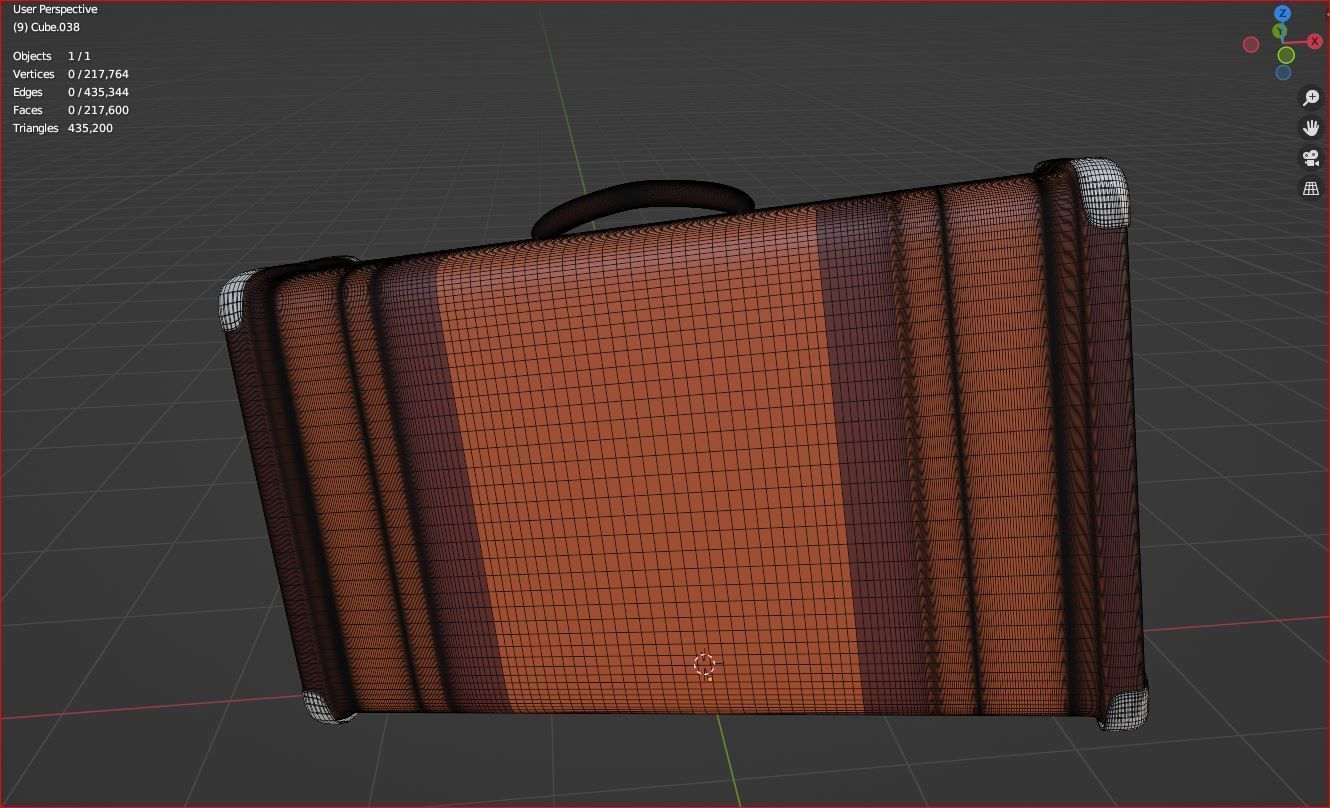This screenshot has height=808, width=1330.
Task: Click the negative Z axis gizmo circle
Action: [x=1283, y=73]
